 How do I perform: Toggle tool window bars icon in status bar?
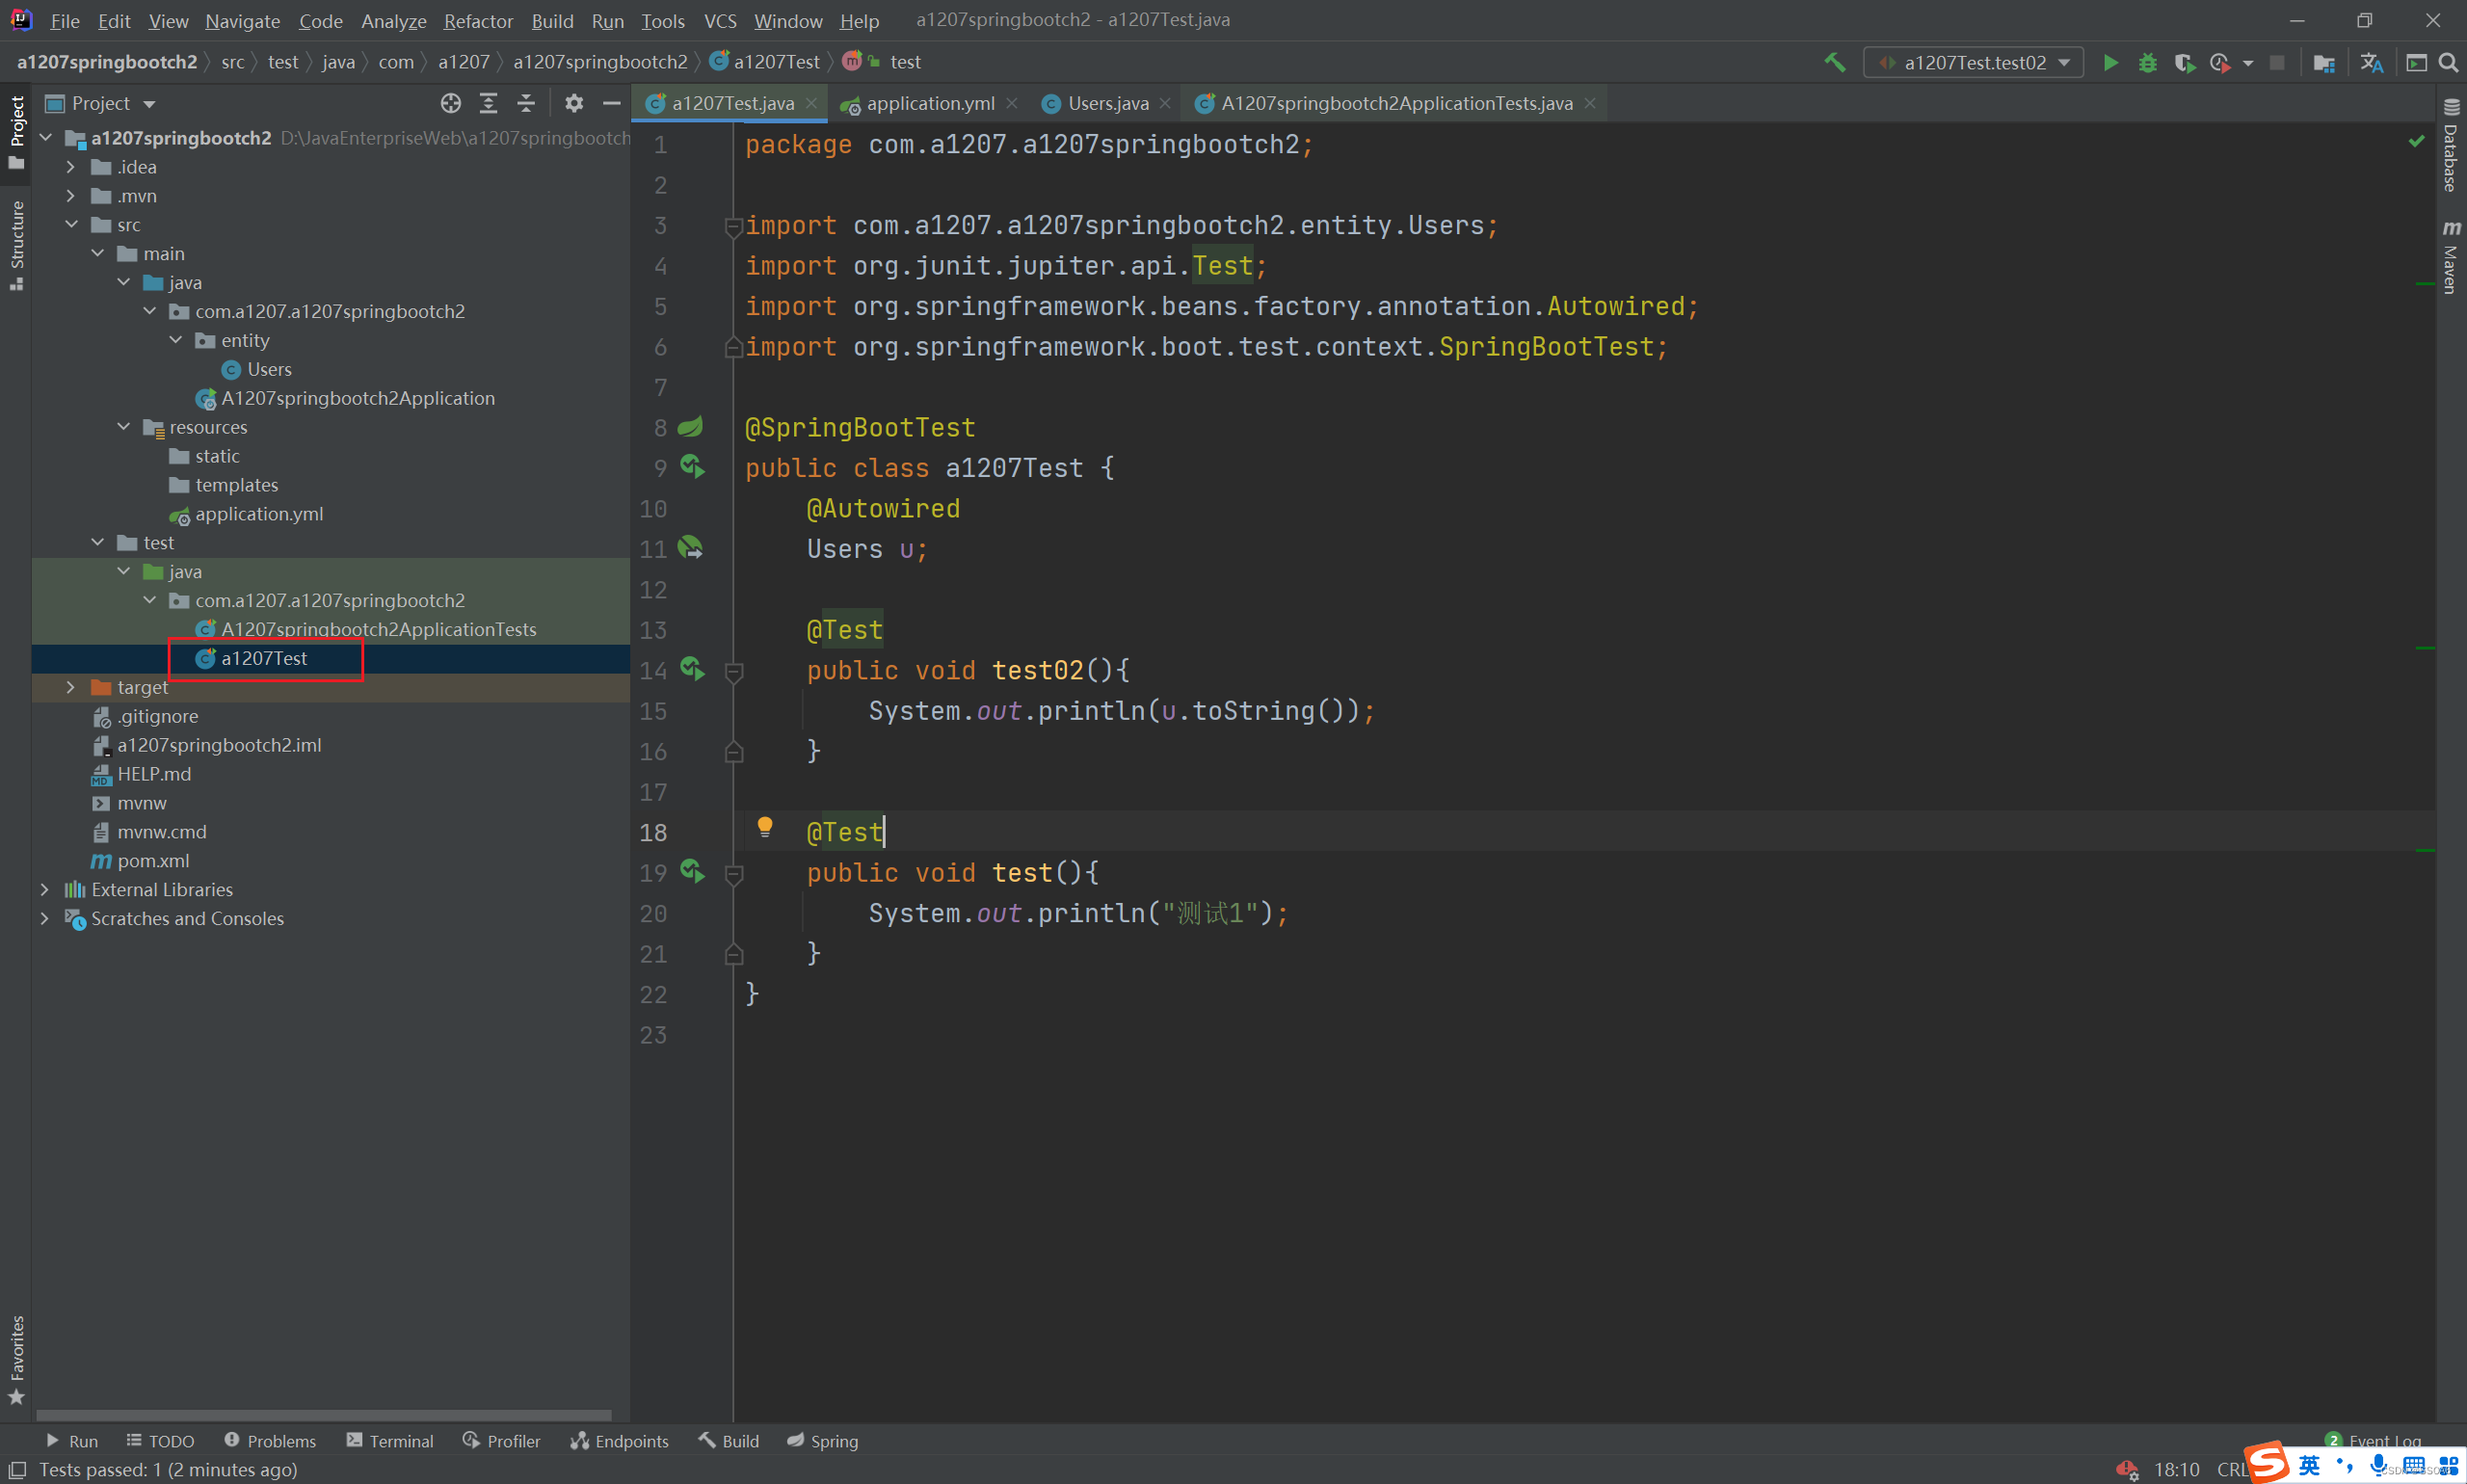[x=17, y=1469]
